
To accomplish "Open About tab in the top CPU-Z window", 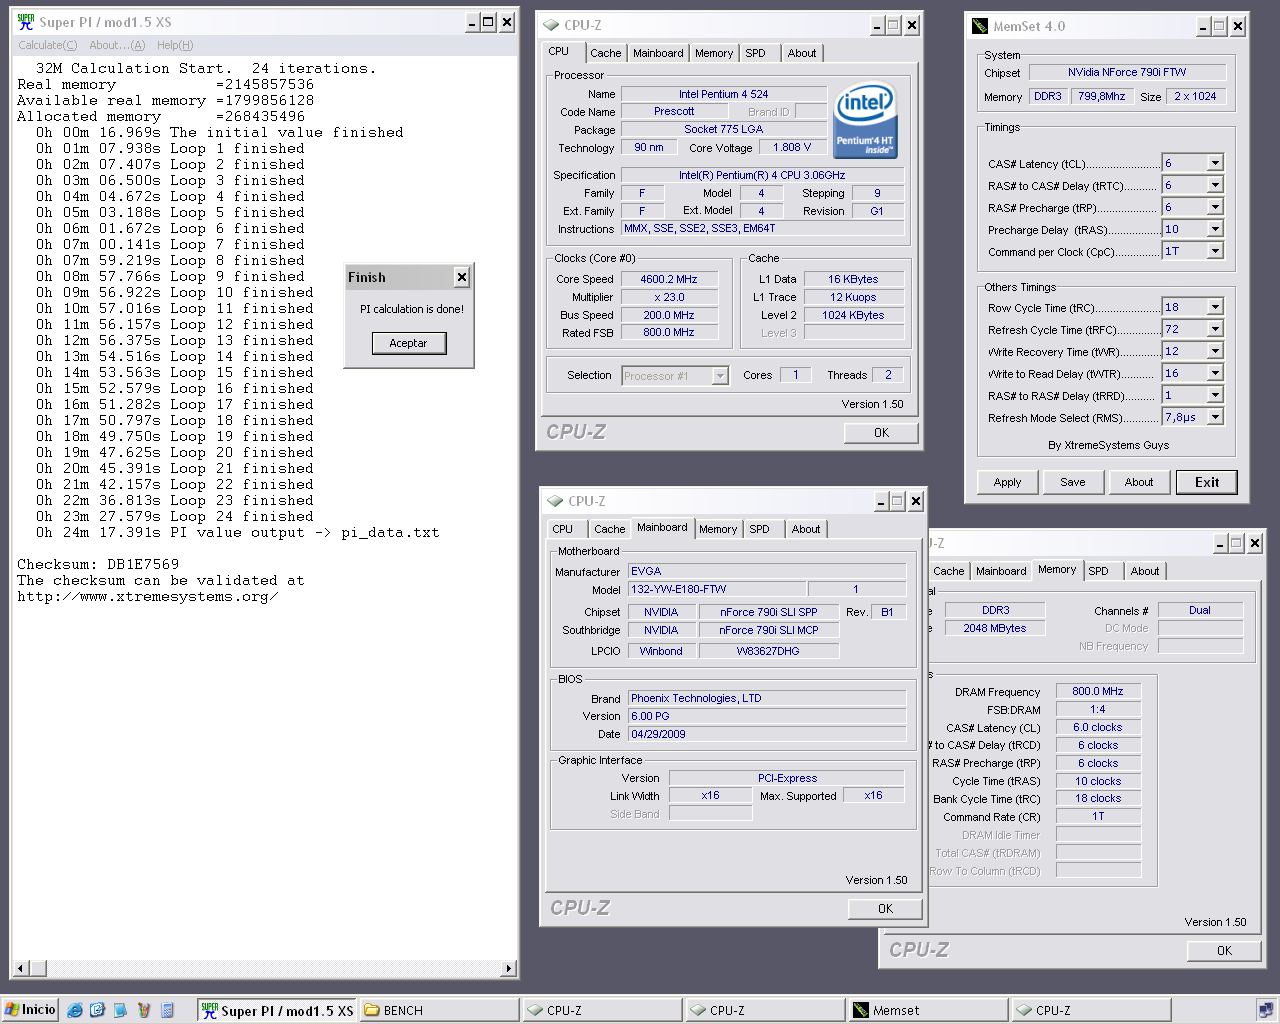I will pyautogui.click(x=802, y=53).
